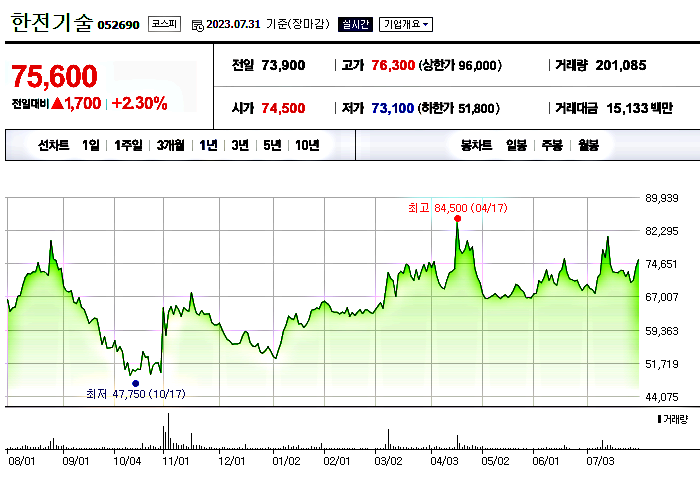
Task: Click the 04/03 date axis label
Action: click(444, 461)
